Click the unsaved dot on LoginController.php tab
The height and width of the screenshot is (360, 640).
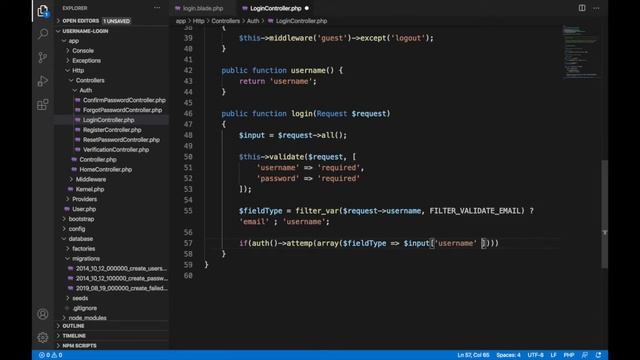coord(307,8)
